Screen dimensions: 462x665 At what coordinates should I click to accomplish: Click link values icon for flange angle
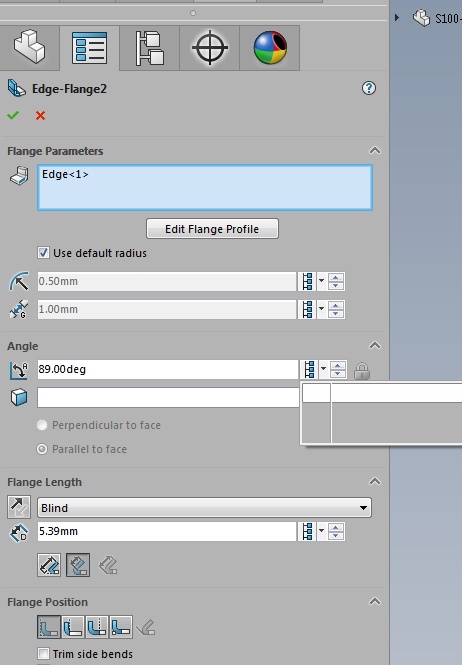(310, 369)
